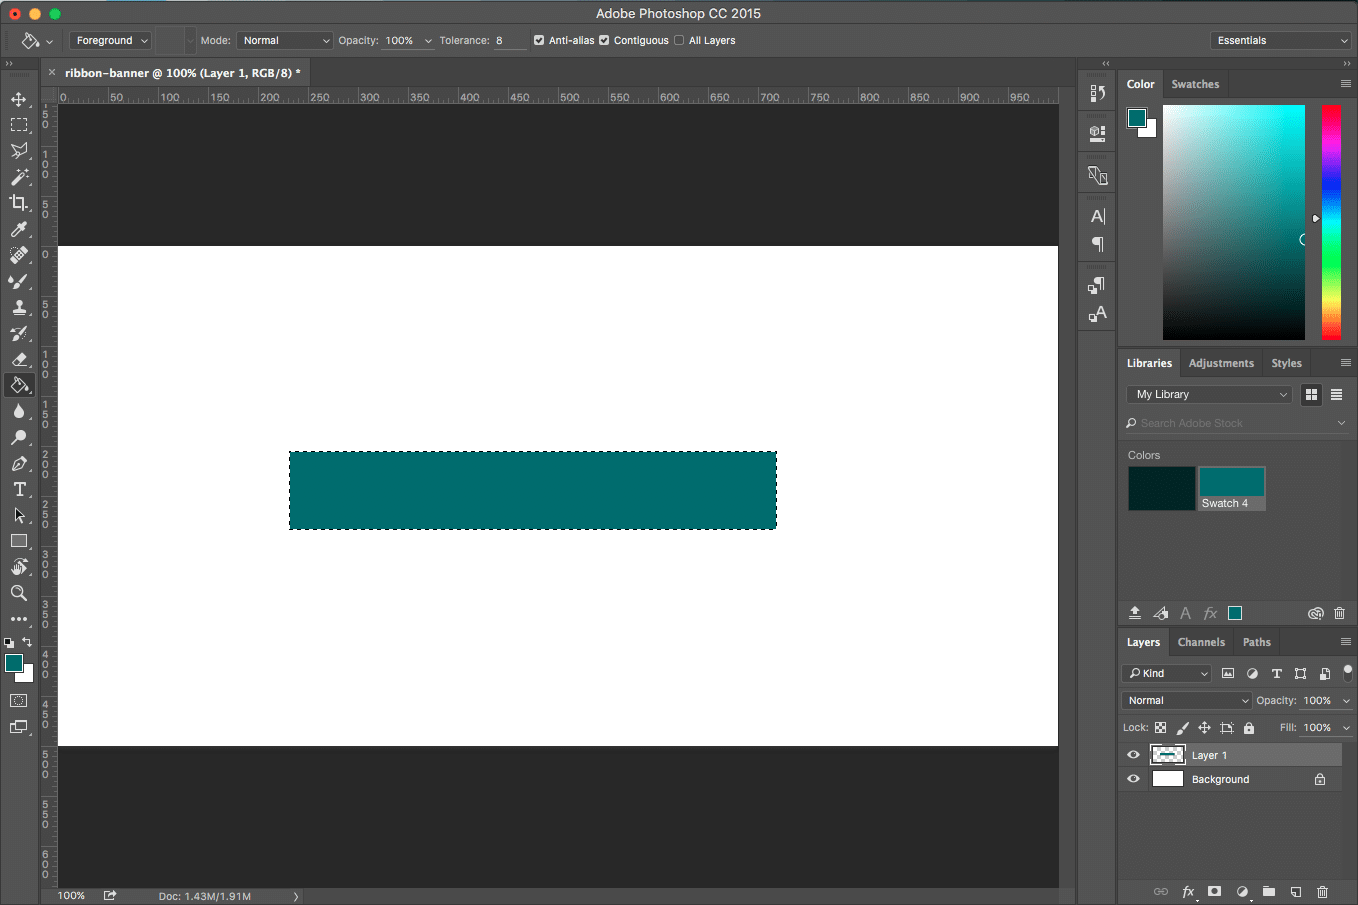Select the Background layer

pos(1220,779)
